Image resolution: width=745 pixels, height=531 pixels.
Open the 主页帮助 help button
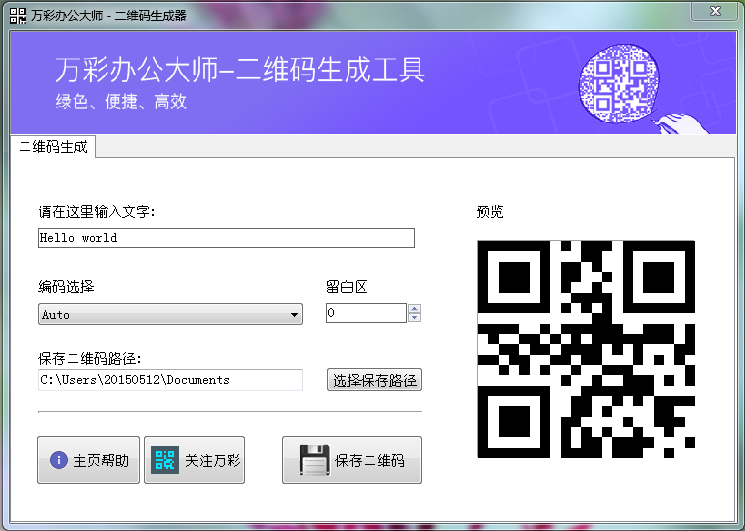pos(88,460)
